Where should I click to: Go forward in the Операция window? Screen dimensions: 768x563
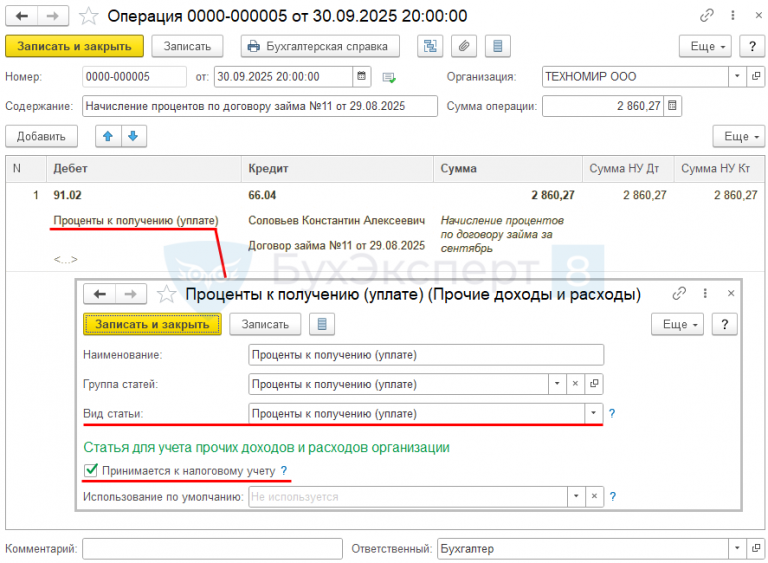point(52,16)
